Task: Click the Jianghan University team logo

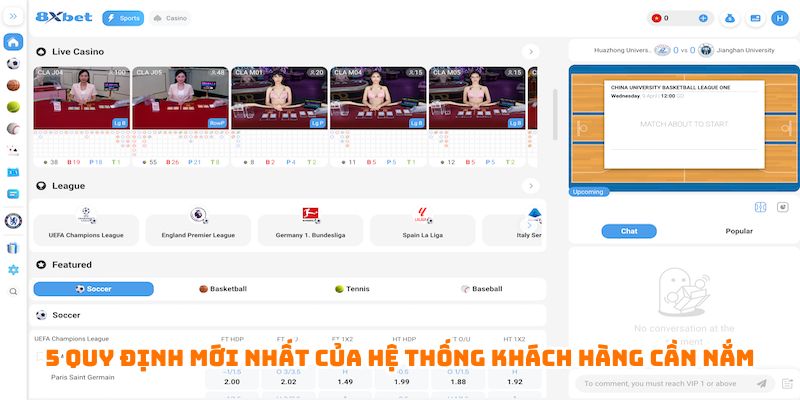Action: (706, 50)
